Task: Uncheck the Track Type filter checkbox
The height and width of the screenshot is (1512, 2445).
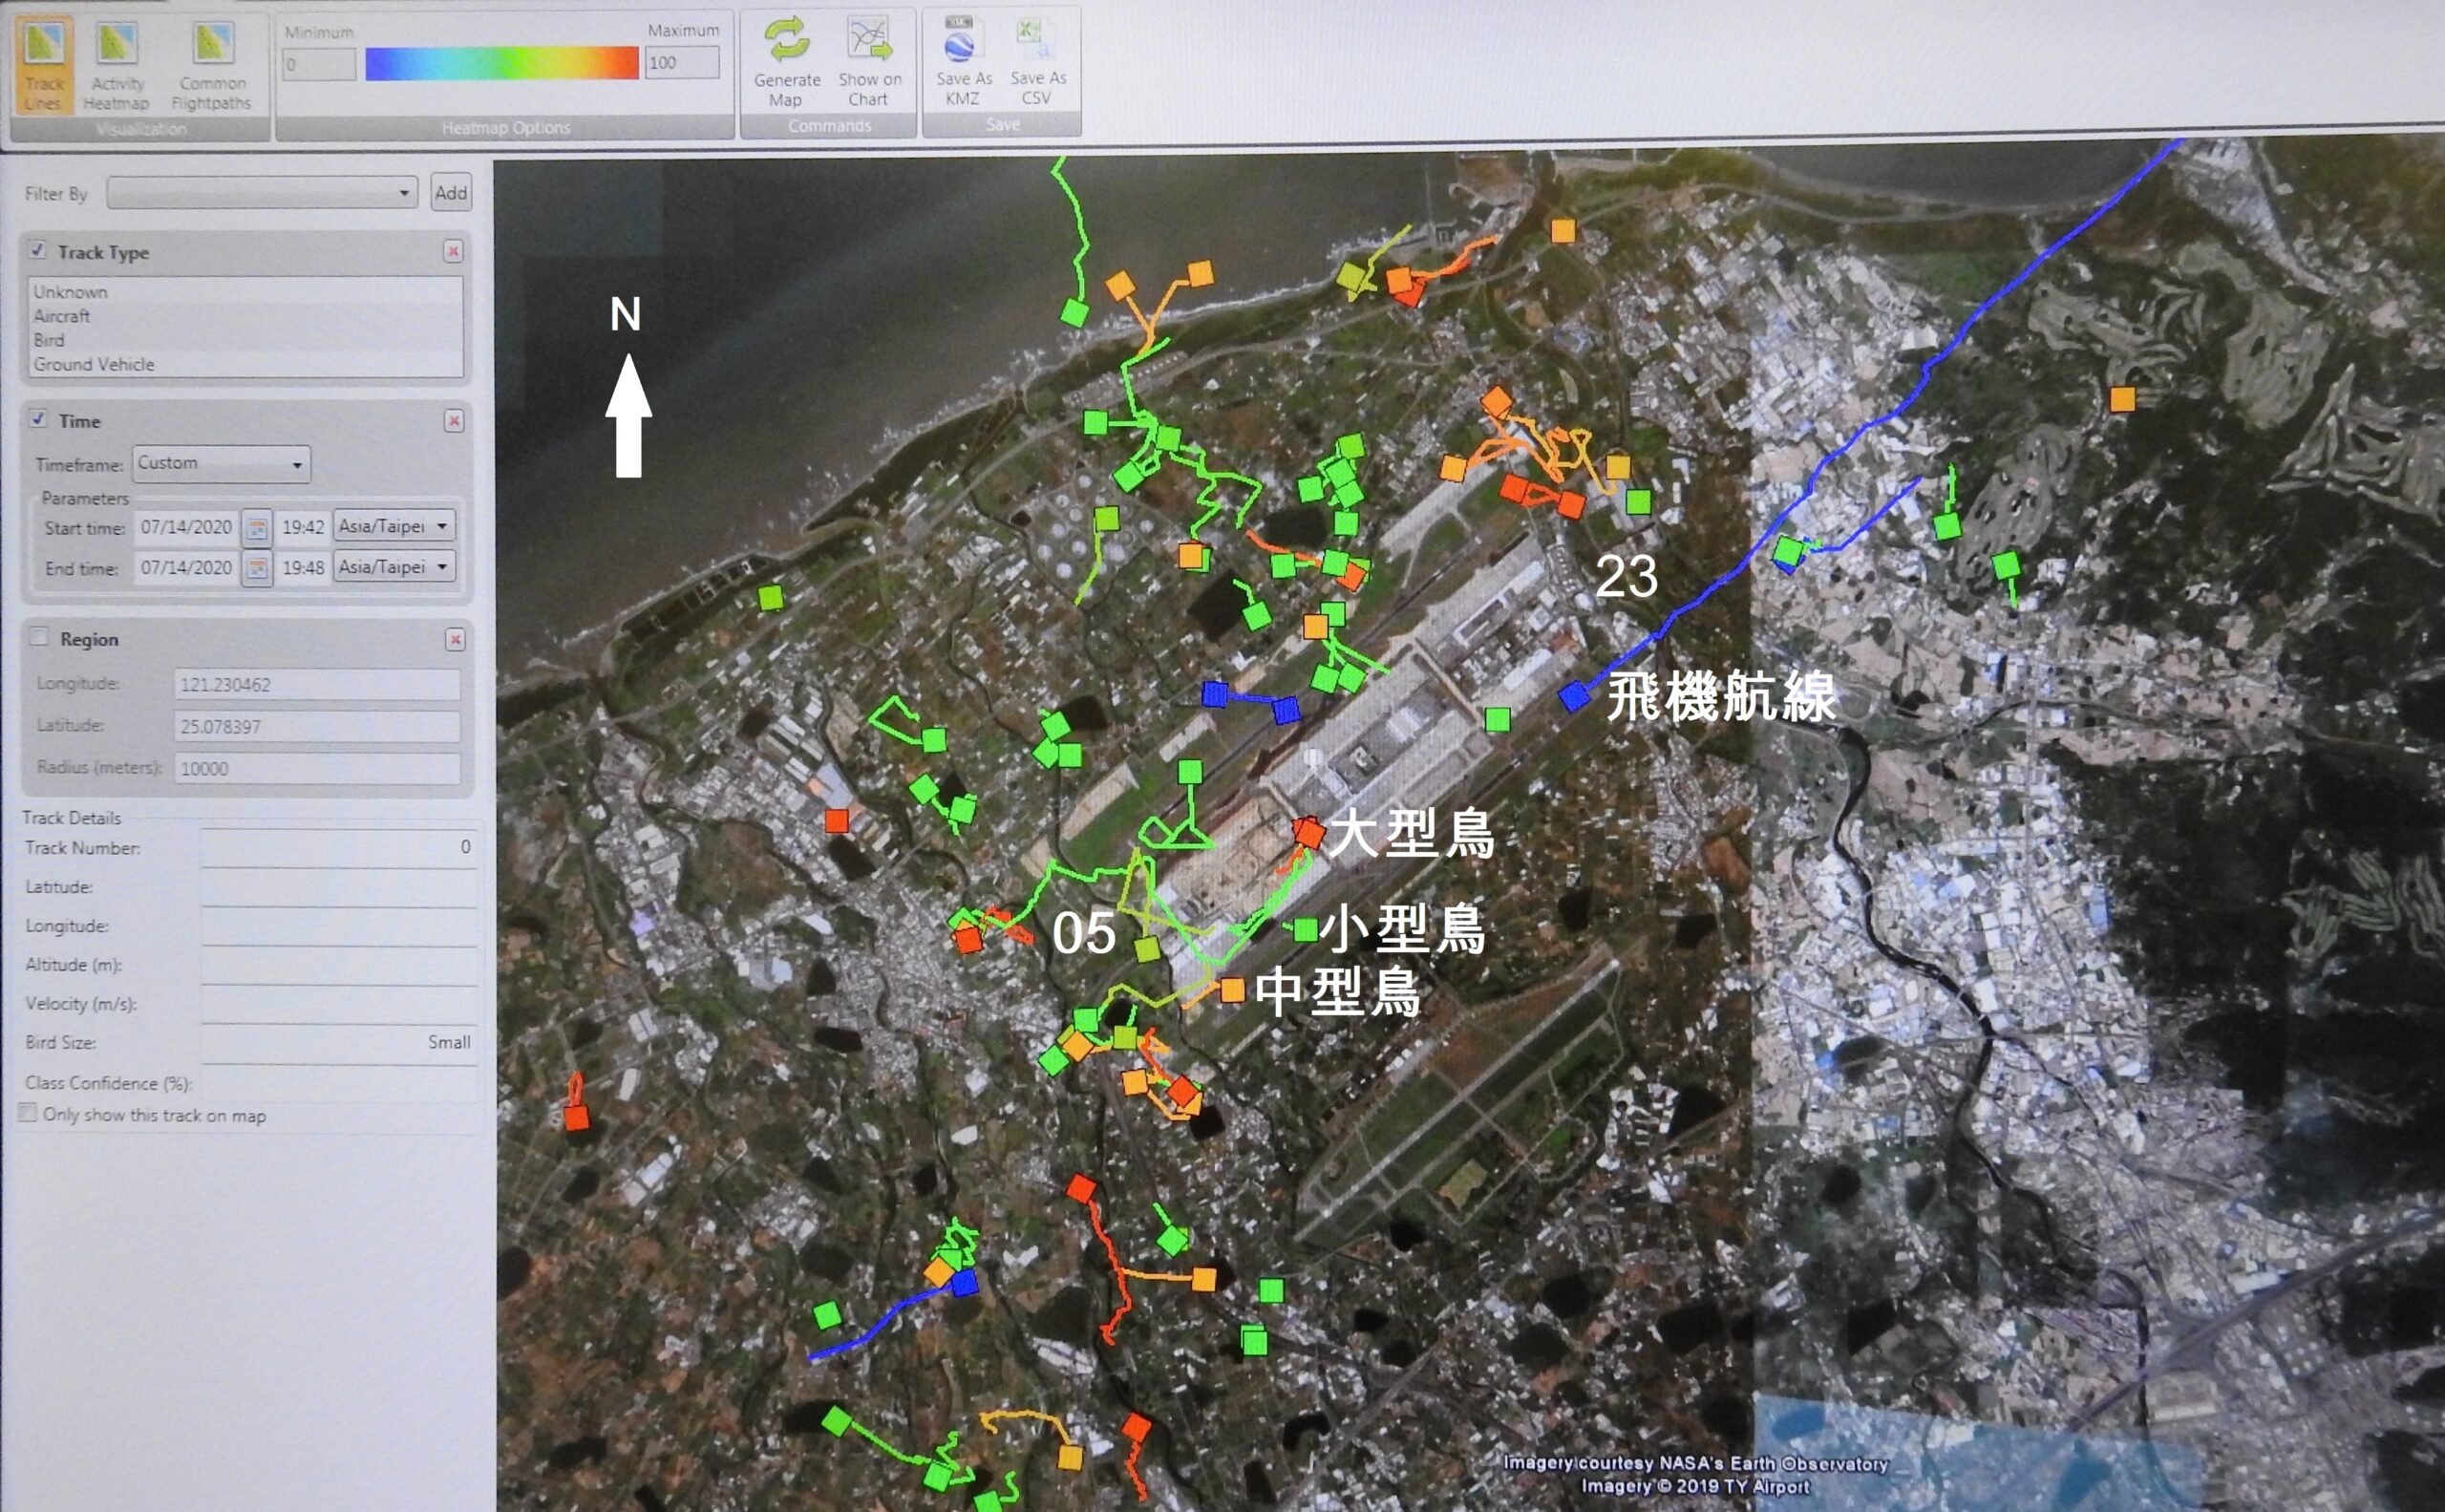Action: click(x=38, y=250)
